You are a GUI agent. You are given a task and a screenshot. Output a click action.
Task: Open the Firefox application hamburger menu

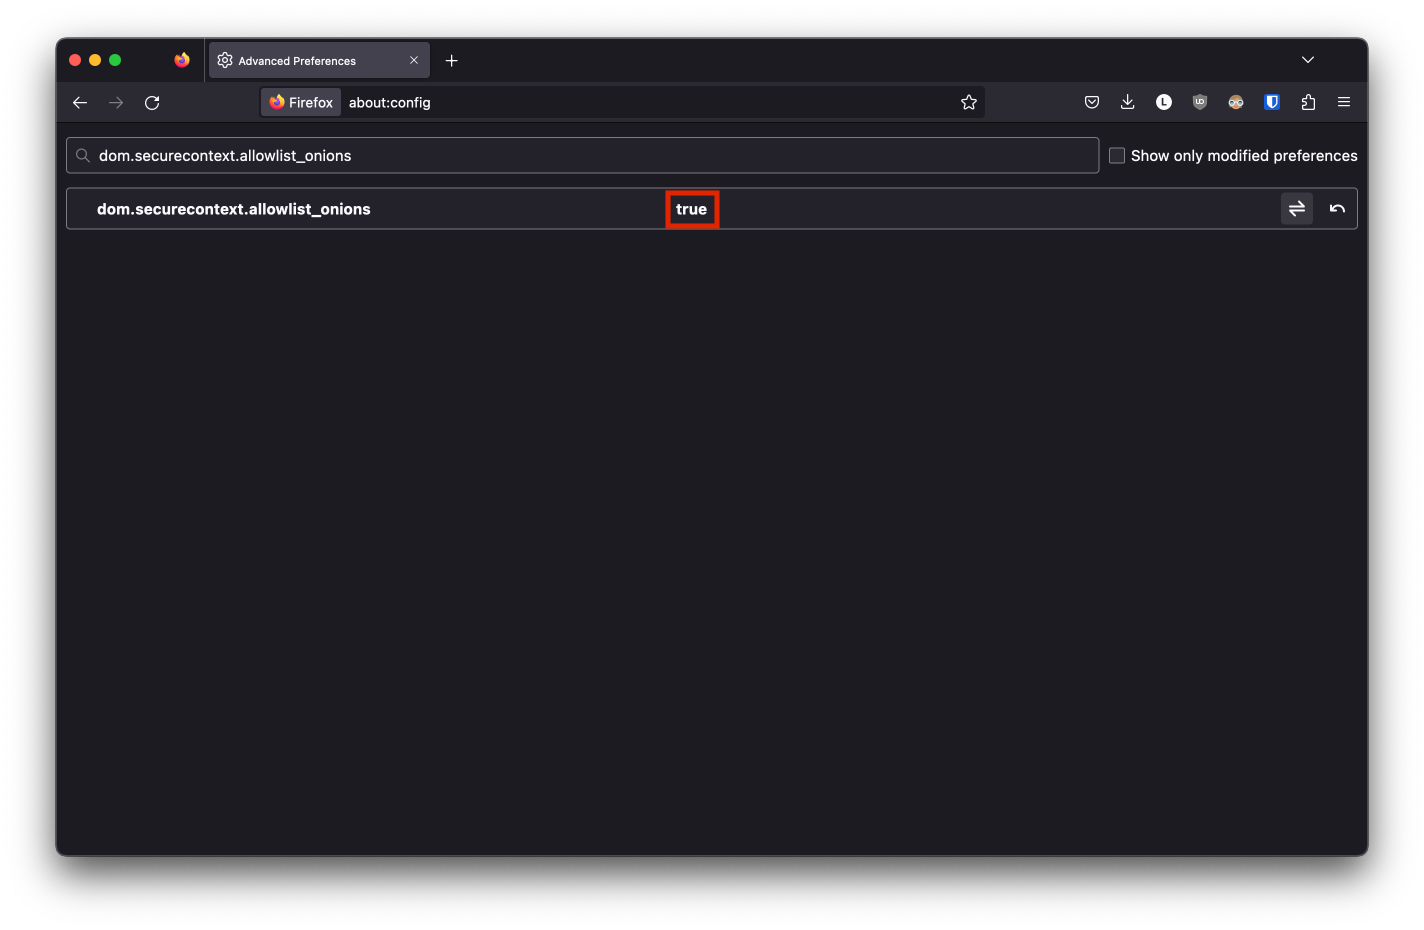(x=1344, y=102)
